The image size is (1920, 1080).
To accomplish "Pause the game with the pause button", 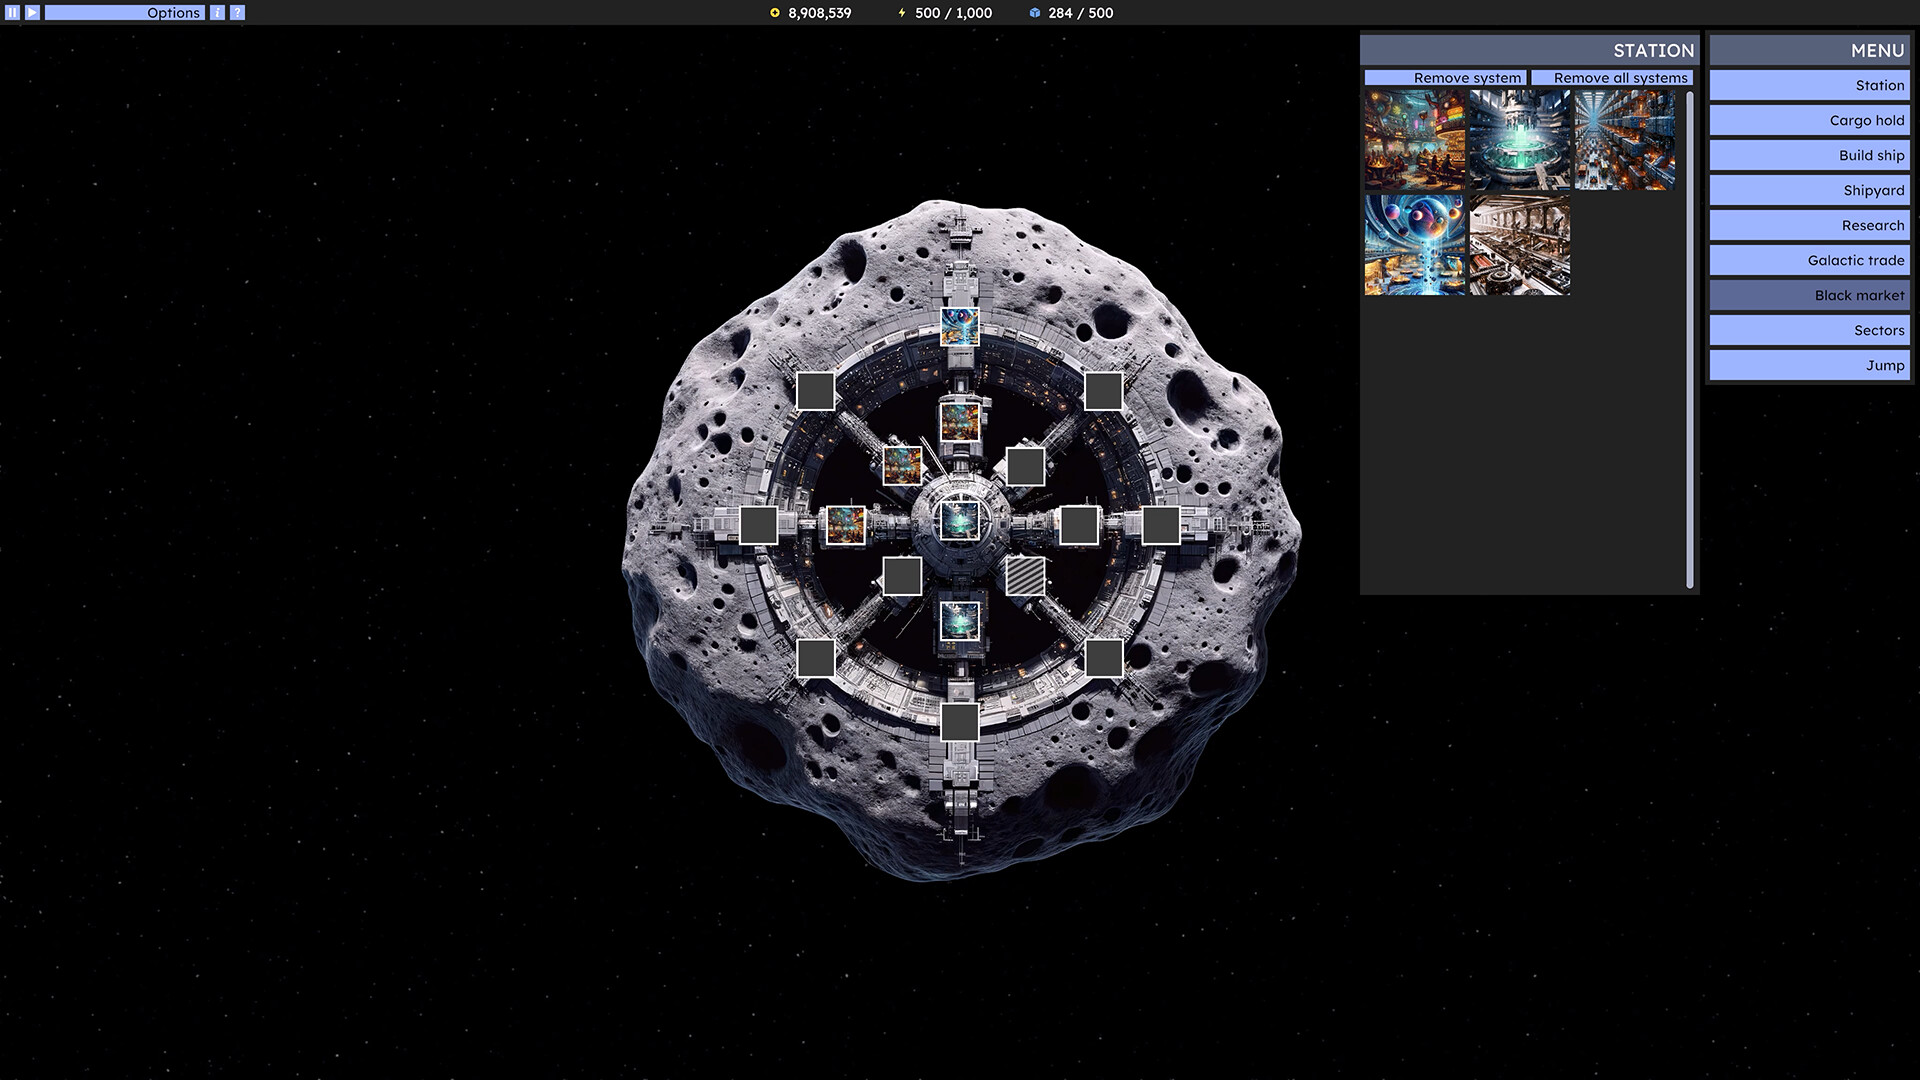I will 11,12.
